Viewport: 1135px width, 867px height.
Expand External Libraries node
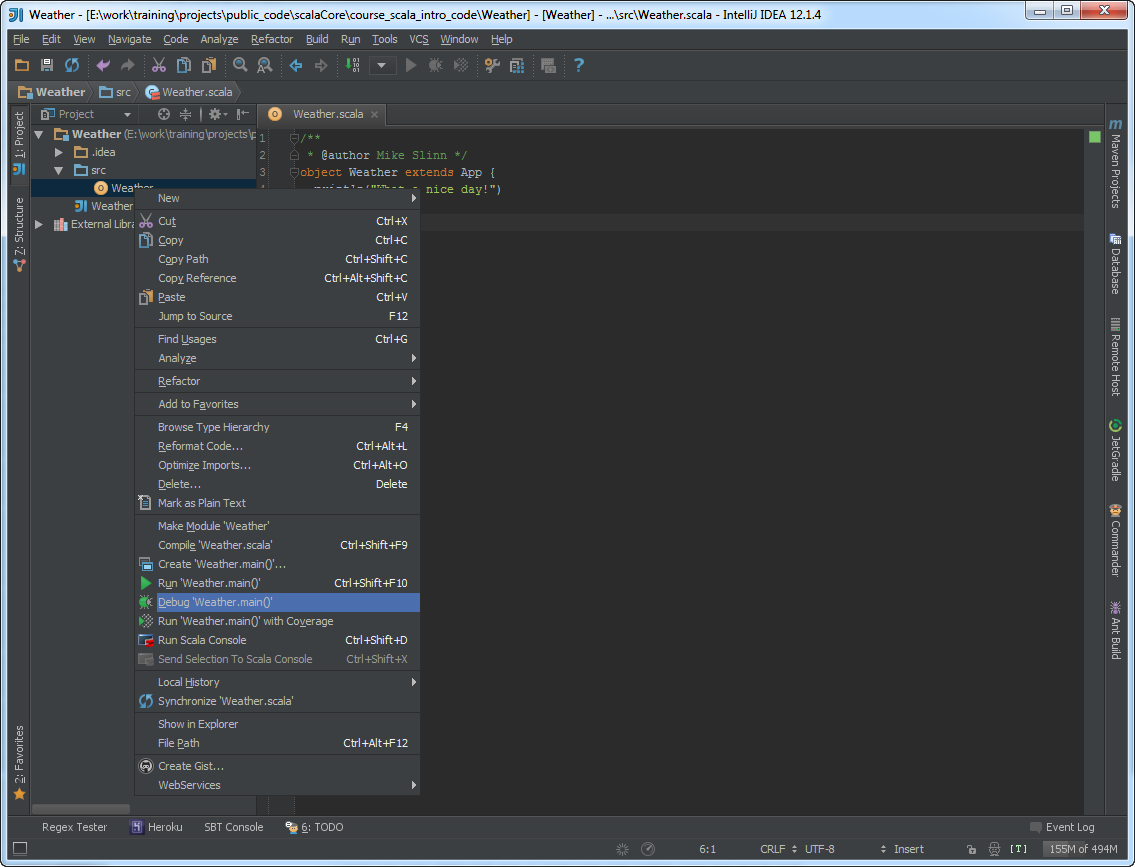click(39, 224)
